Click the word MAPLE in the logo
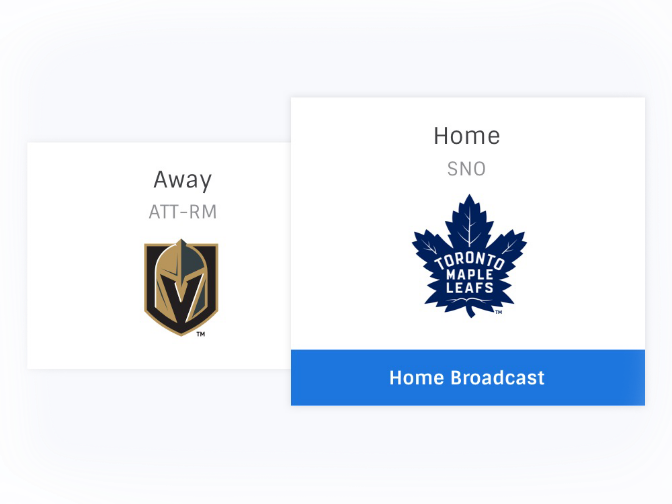The image size is (672, 504). click(x=470, y=275)
